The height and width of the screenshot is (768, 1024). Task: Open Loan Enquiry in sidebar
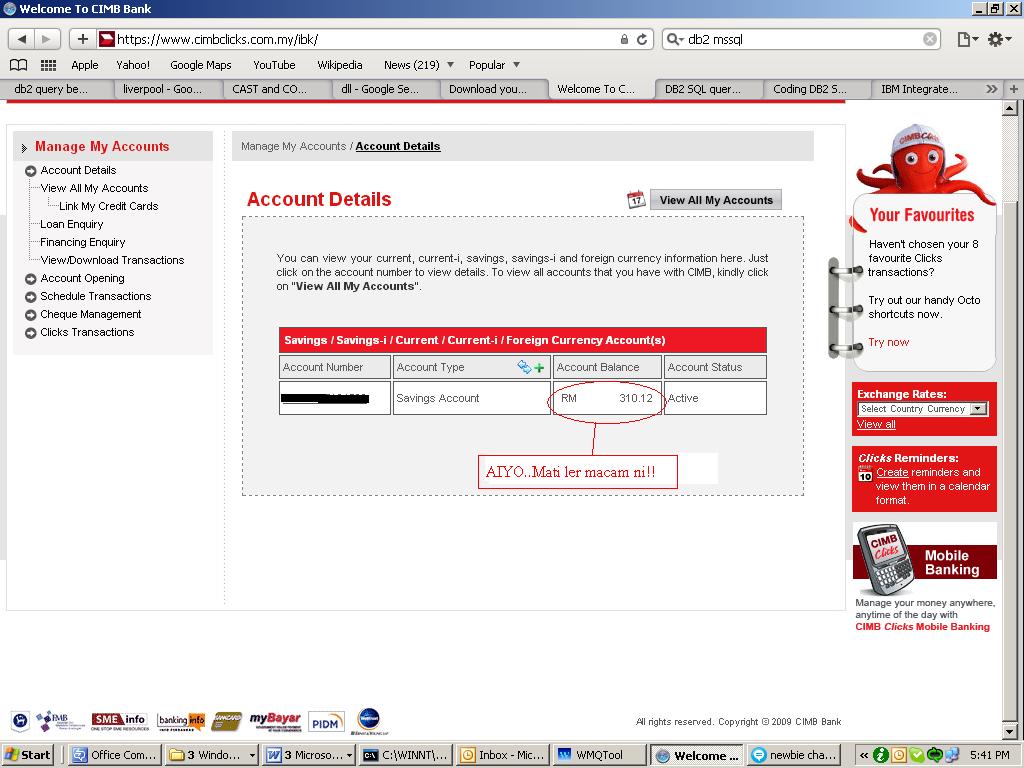pos(72,224)
